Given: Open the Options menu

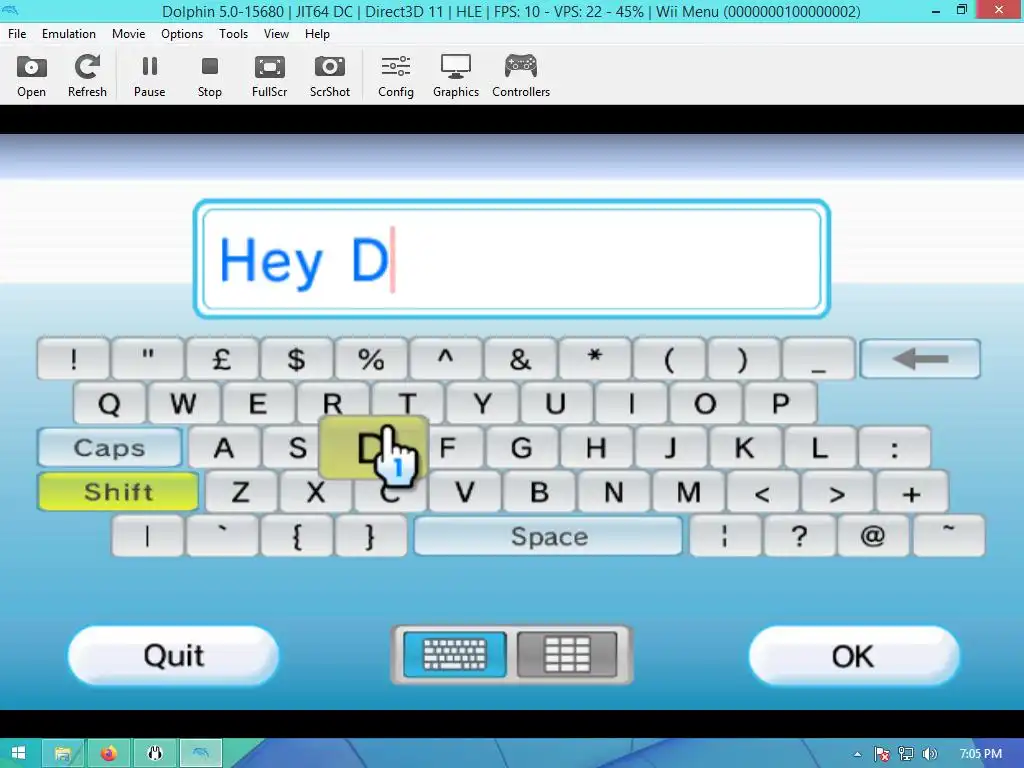Looking at the screenshot, I should [182, 34].
